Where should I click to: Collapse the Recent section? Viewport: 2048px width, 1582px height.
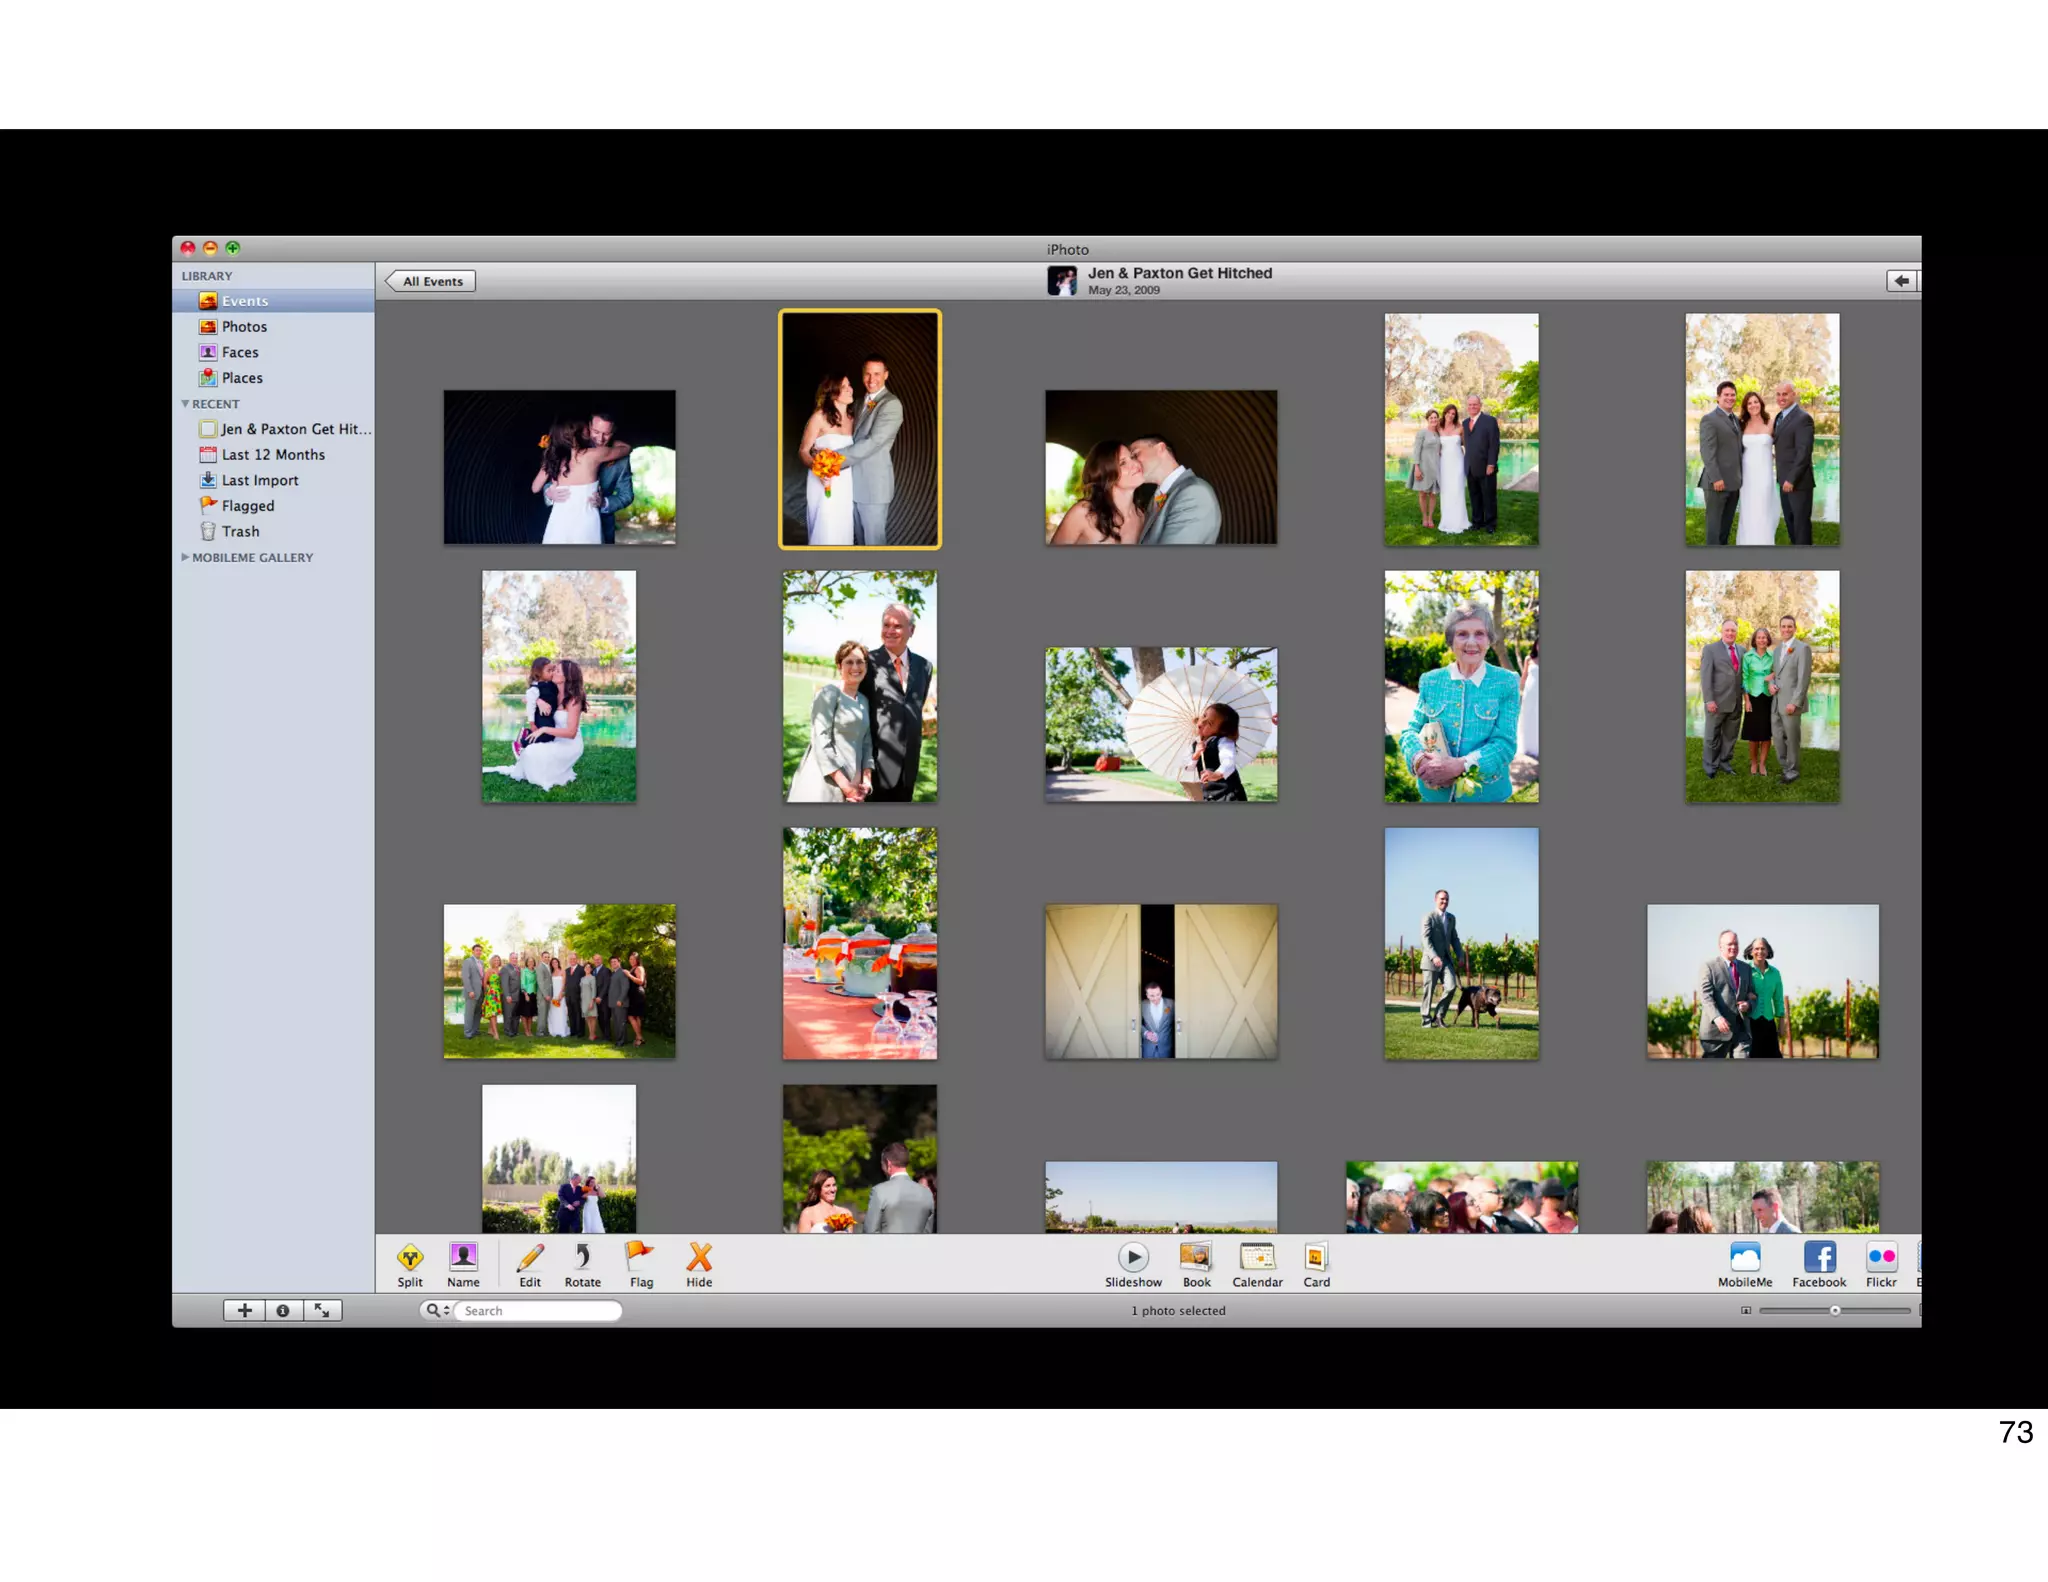click(x=185, y=404)
